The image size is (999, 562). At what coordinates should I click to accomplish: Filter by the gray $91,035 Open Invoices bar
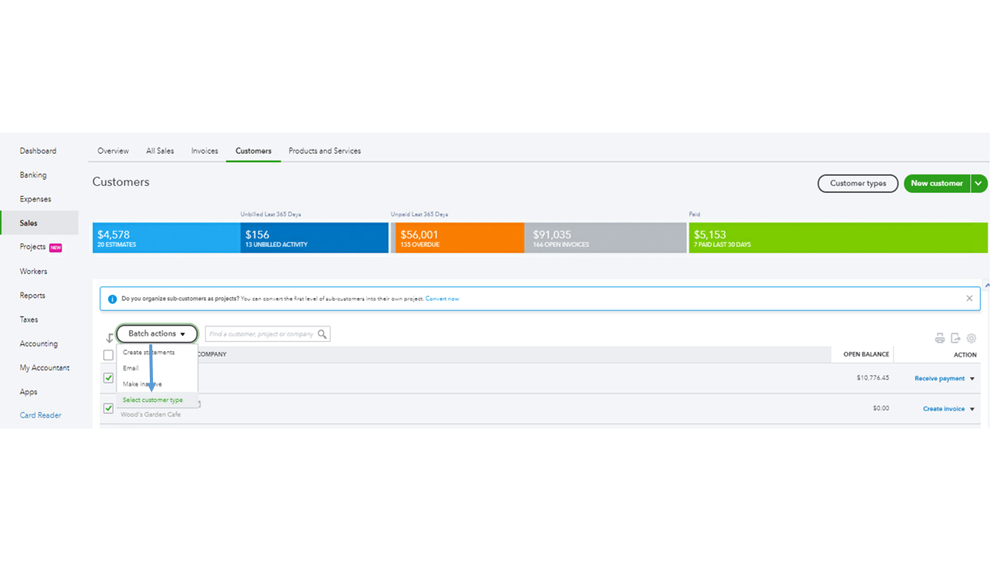[605, 238]
